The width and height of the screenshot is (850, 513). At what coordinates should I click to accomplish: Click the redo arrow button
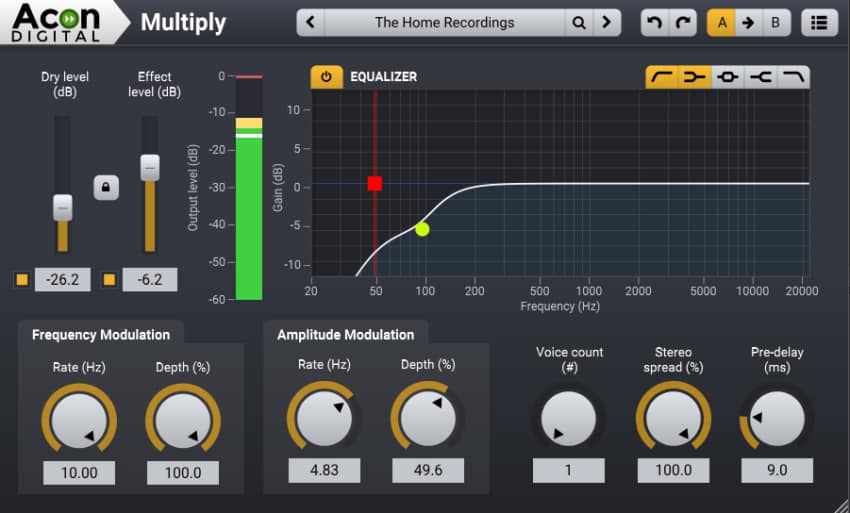[x=682, y=22]
